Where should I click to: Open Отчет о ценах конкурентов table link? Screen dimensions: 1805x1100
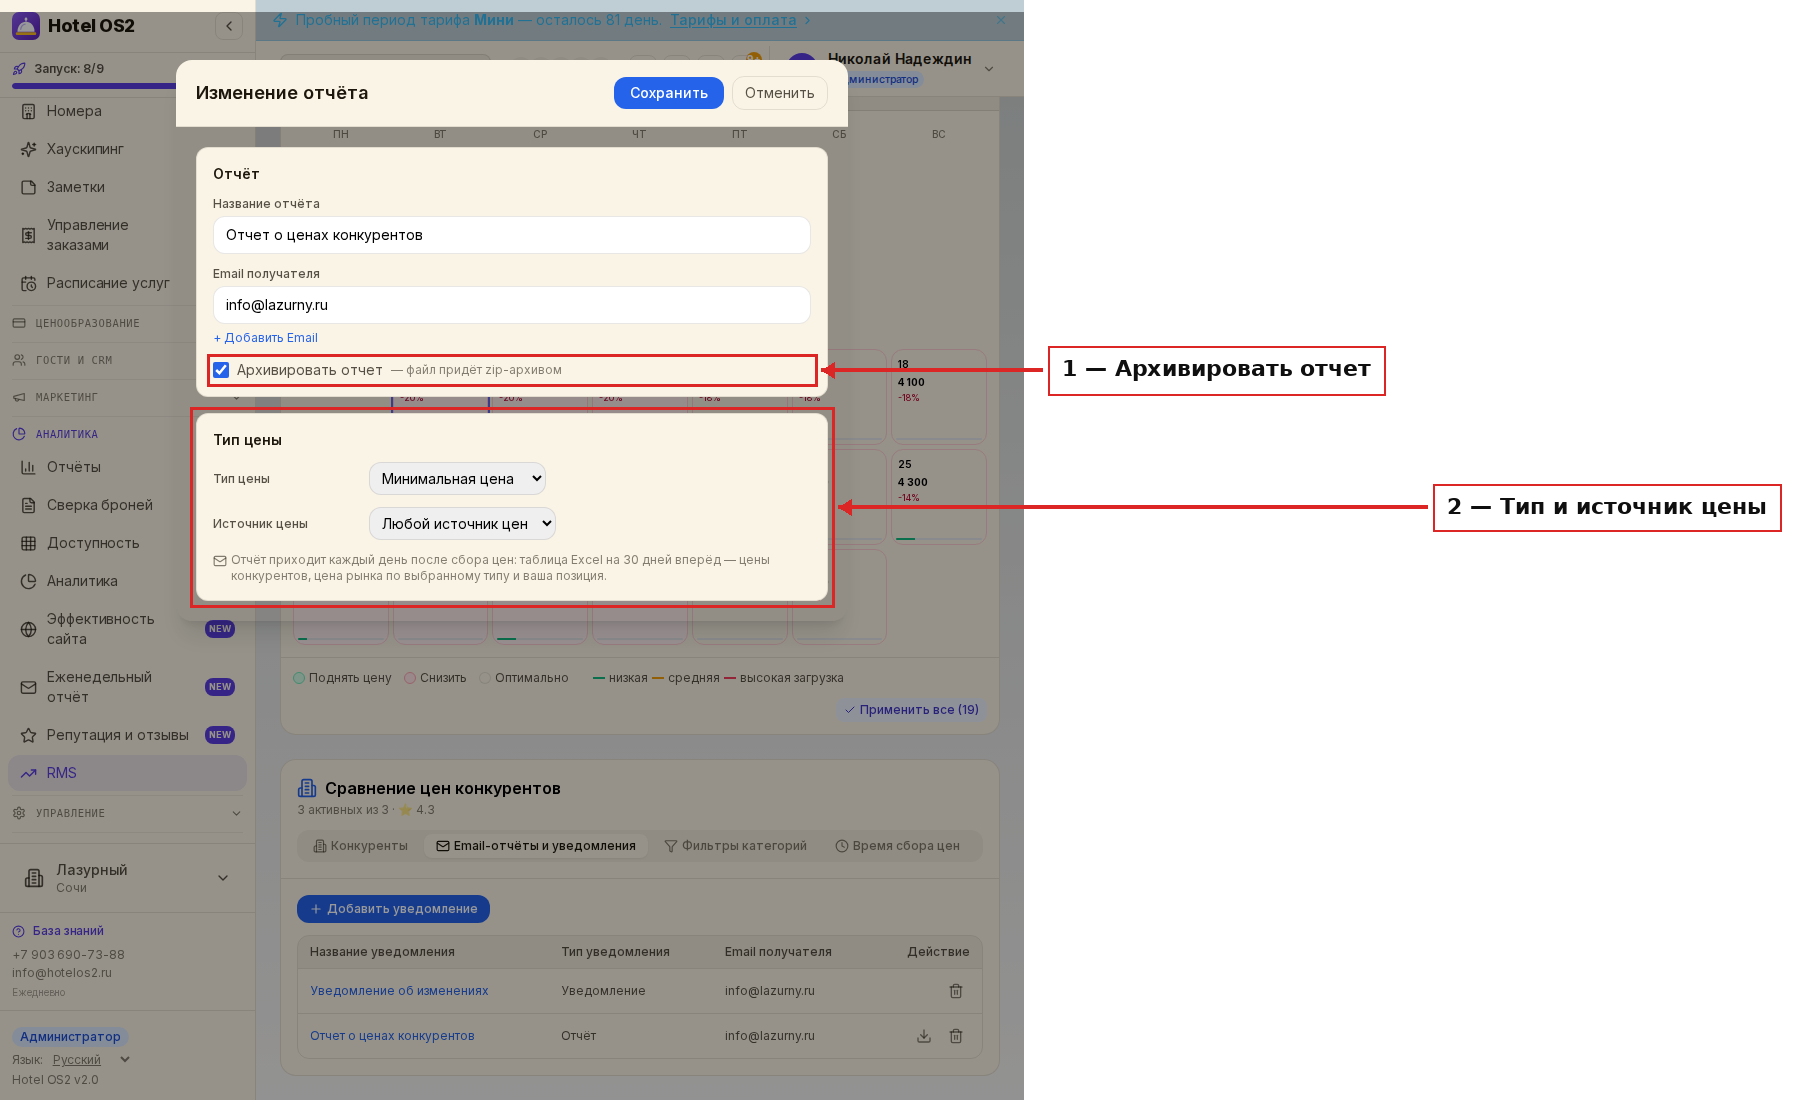click(x=392, y=1036)
